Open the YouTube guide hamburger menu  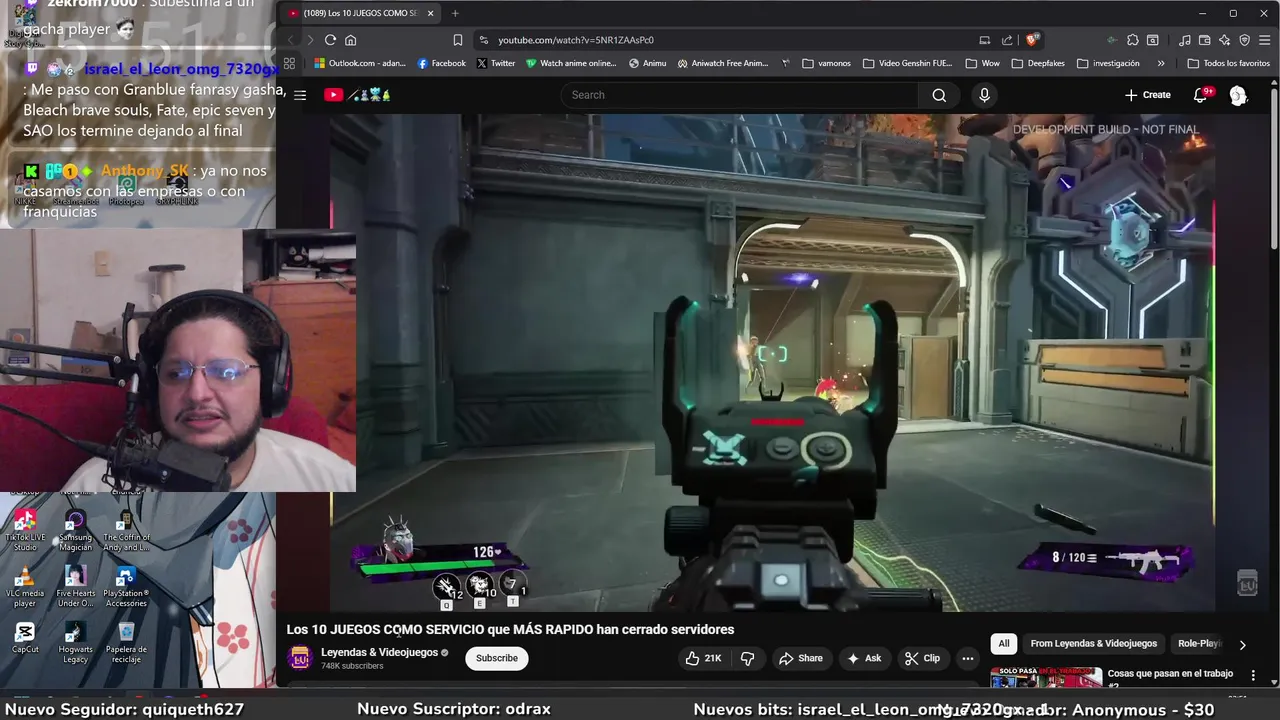click(x=300, y=95)
